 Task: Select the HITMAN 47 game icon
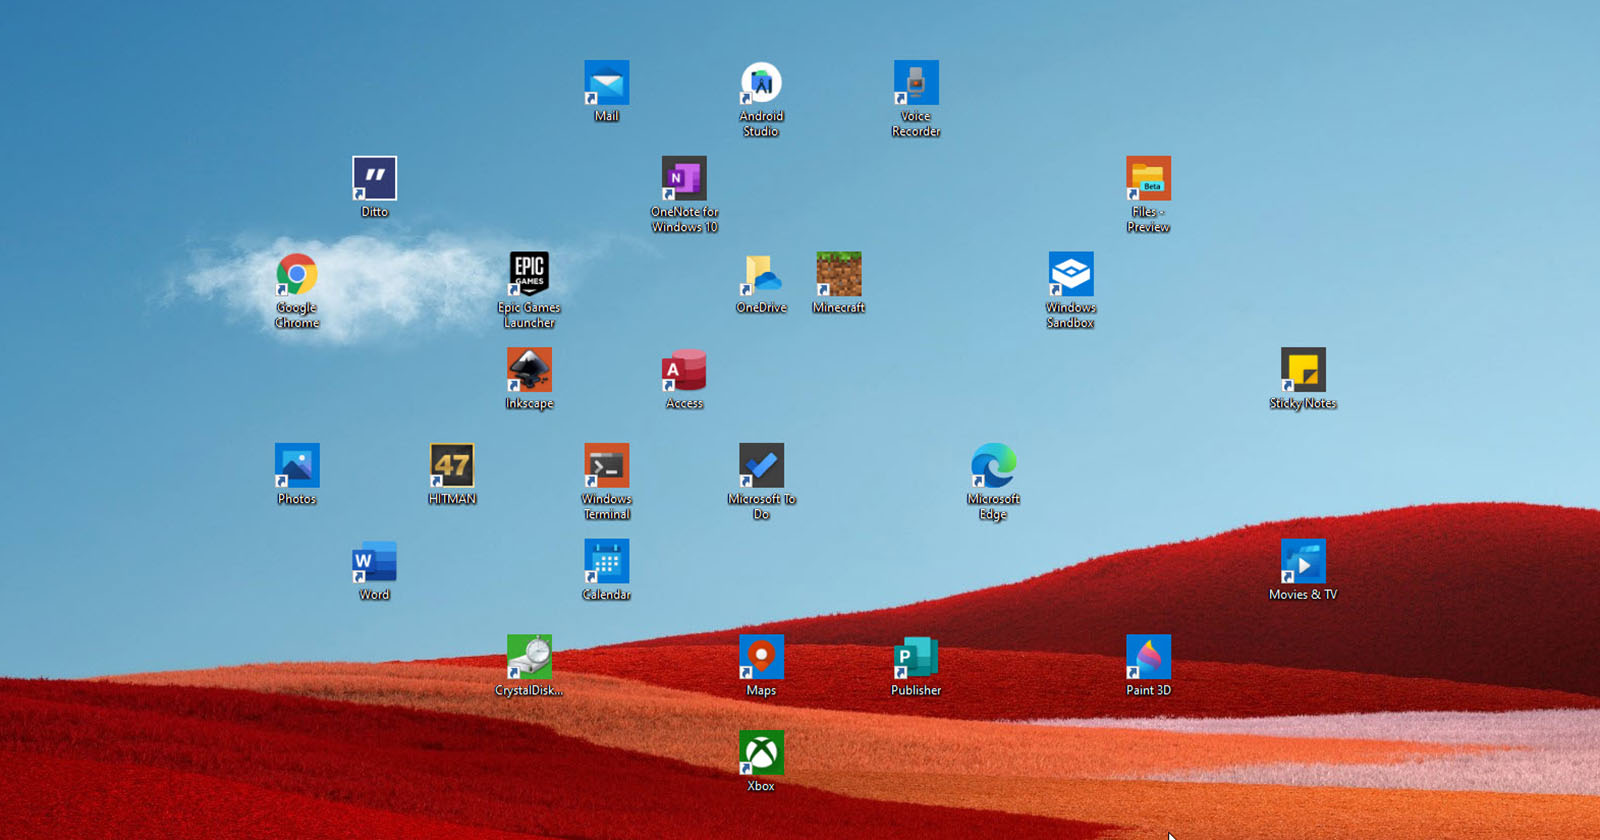452,466
